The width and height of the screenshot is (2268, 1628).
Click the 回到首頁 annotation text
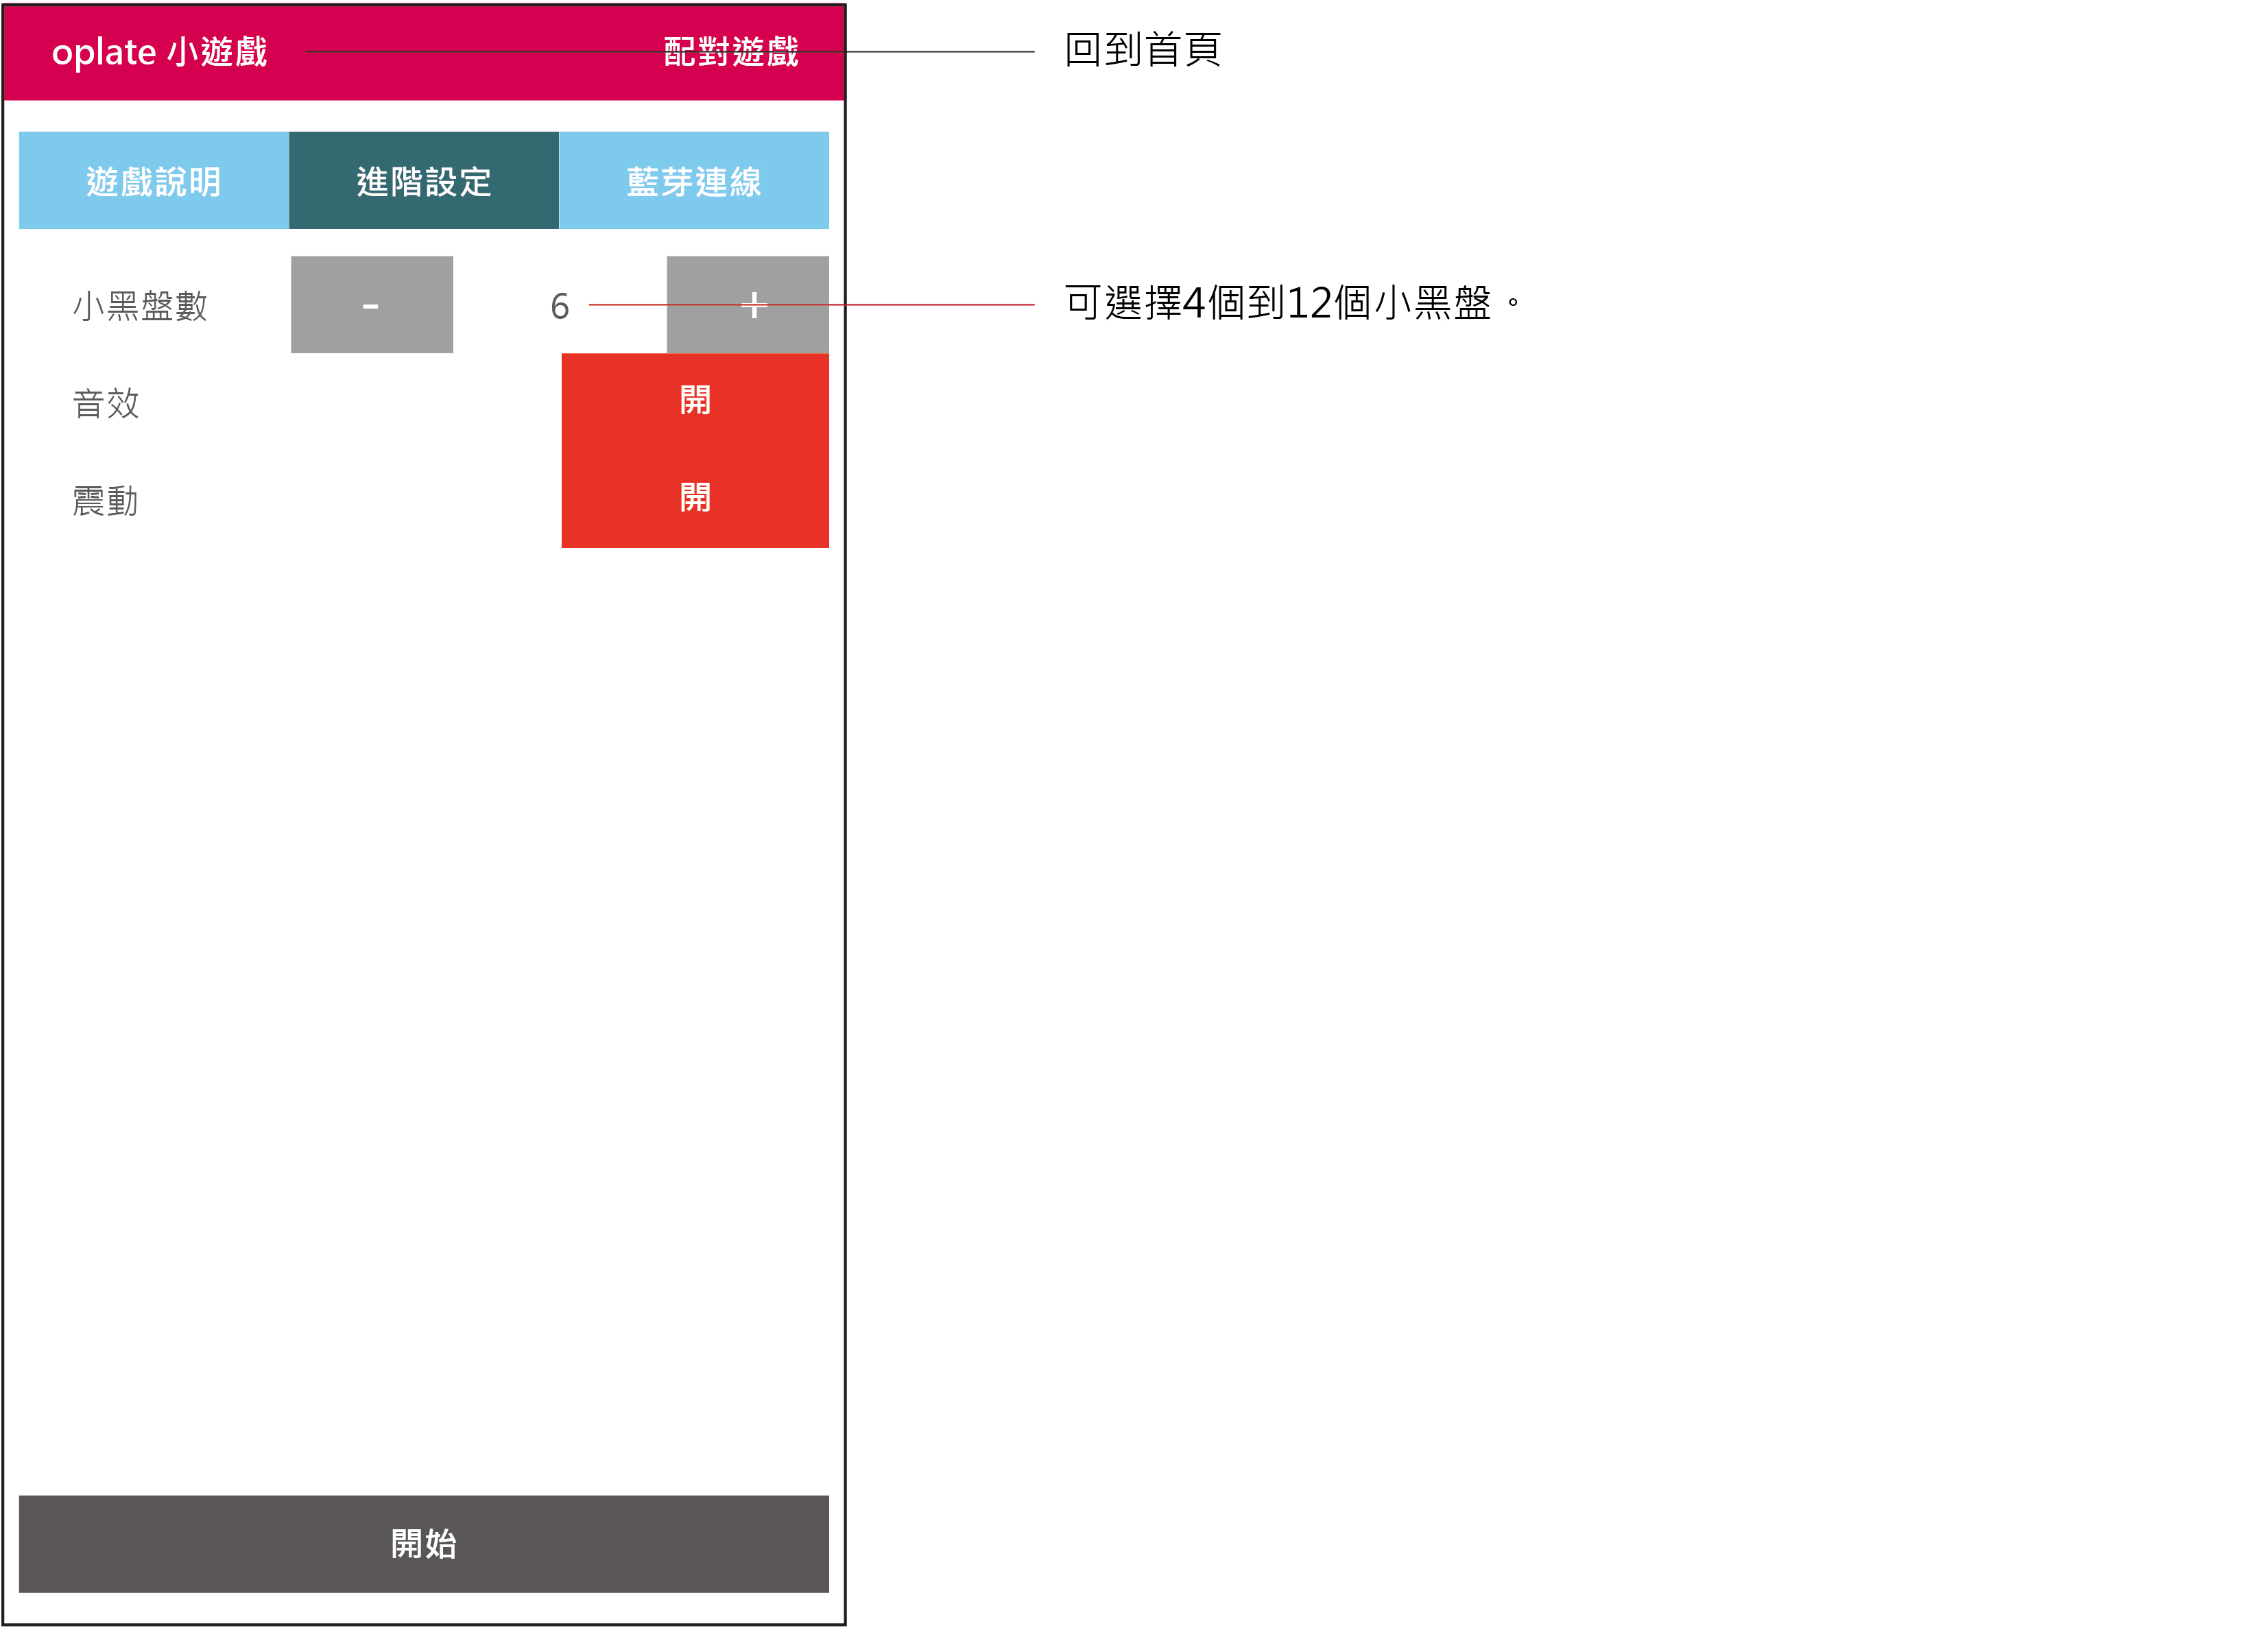coord(1142,50)
